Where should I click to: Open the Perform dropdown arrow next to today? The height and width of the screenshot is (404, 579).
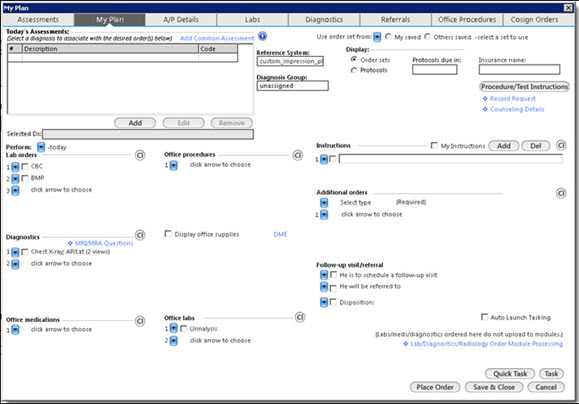point(41,147)
